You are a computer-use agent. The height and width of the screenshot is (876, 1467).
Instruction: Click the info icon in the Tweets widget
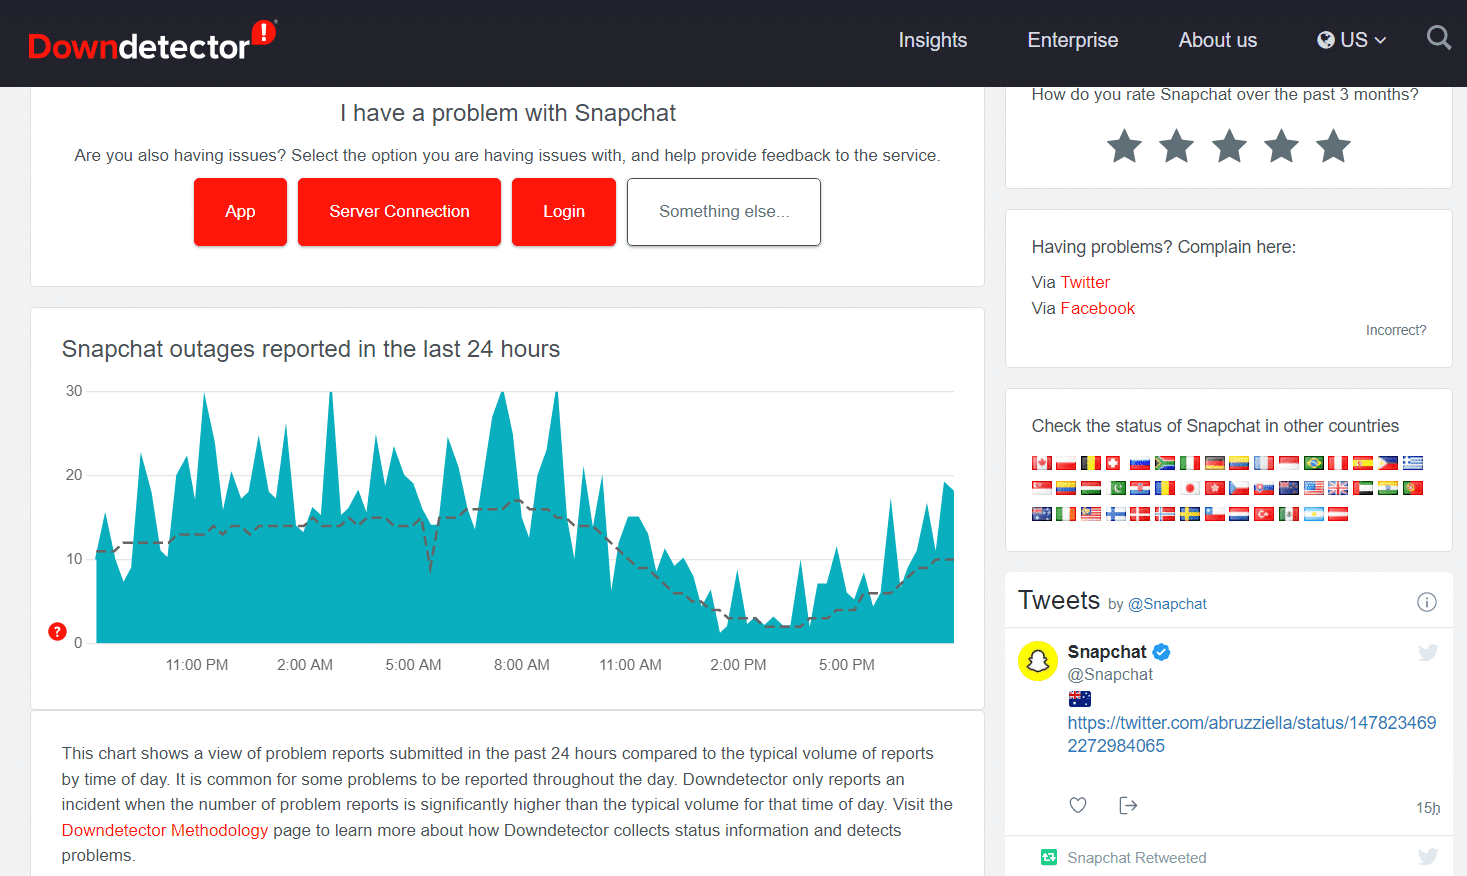pos(1426,601)
